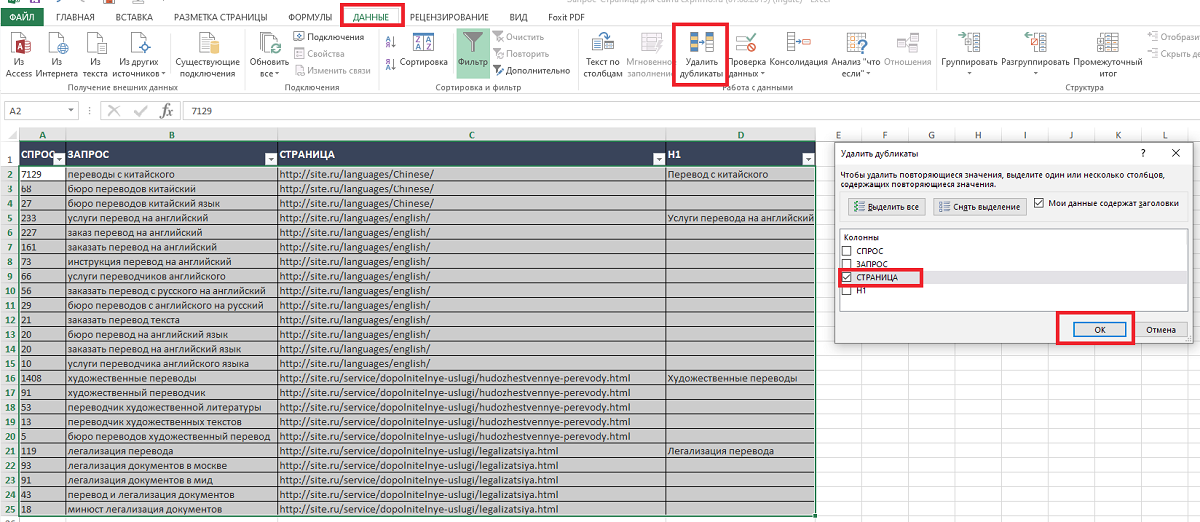
Task: Toggle Мои данные содержат заголовки checkbox
Action: (x=1039, y=203)
